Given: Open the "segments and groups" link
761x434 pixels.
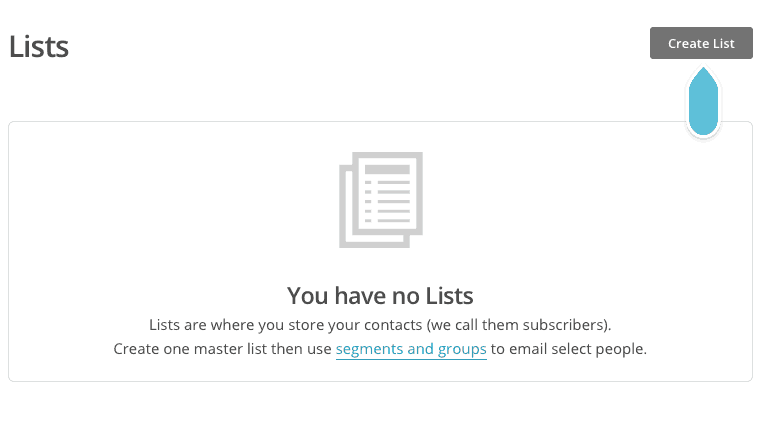Looking at the screenshot, I should point(411,349).
